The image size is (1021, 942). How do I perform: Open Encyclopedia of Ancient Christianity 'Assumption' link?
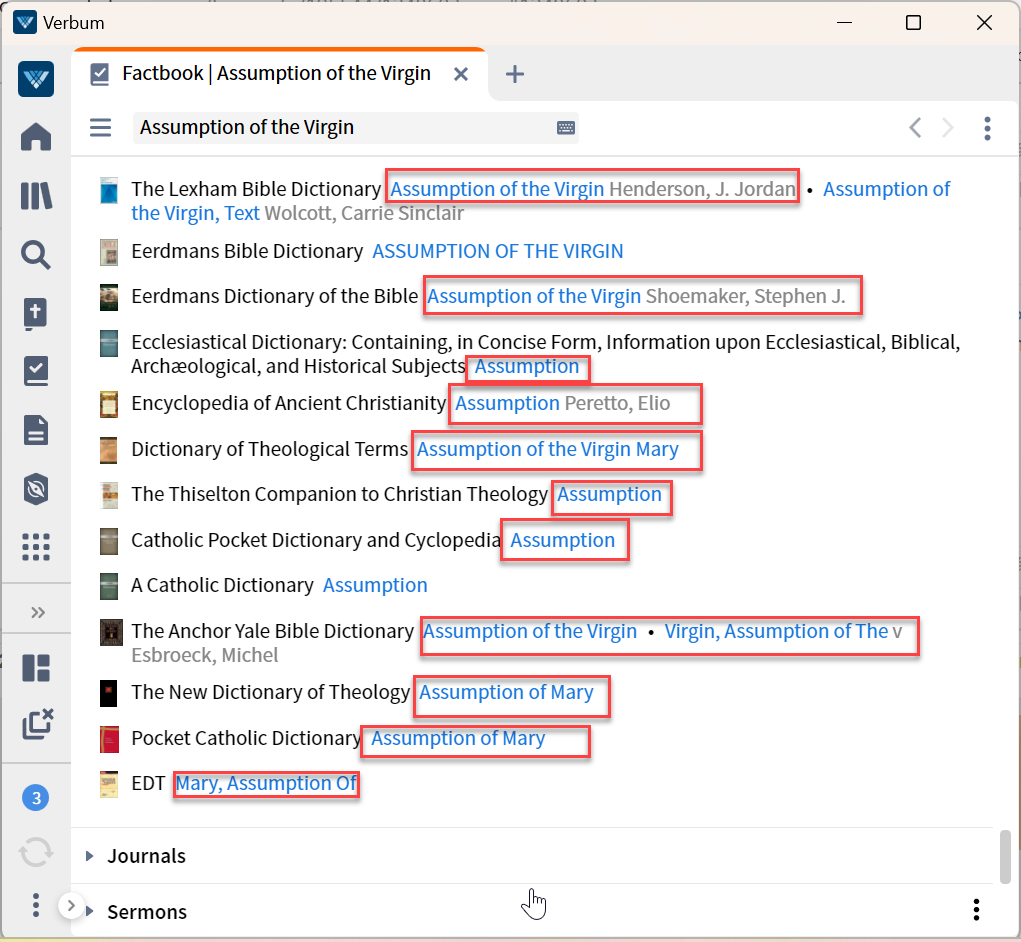pos(507,404)
